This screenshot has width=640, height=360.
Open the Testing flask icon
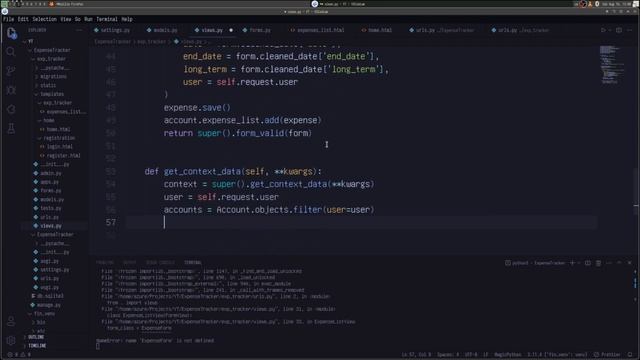(11, 129)
